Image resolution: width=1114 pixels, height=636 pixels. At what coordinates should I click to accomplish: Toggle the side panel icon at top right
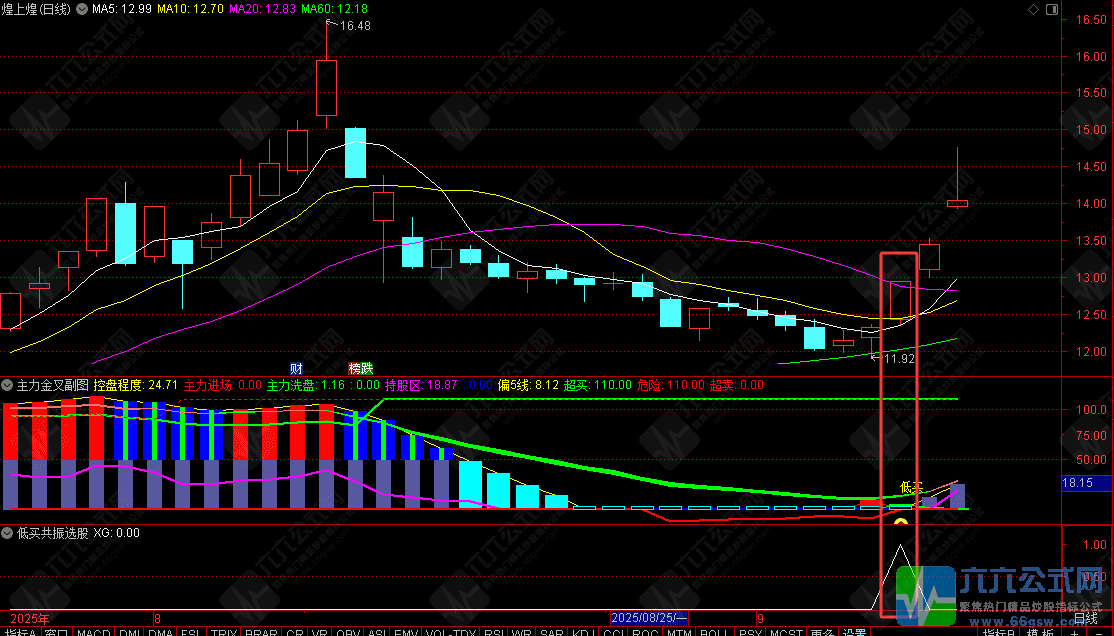point(1052,9)
